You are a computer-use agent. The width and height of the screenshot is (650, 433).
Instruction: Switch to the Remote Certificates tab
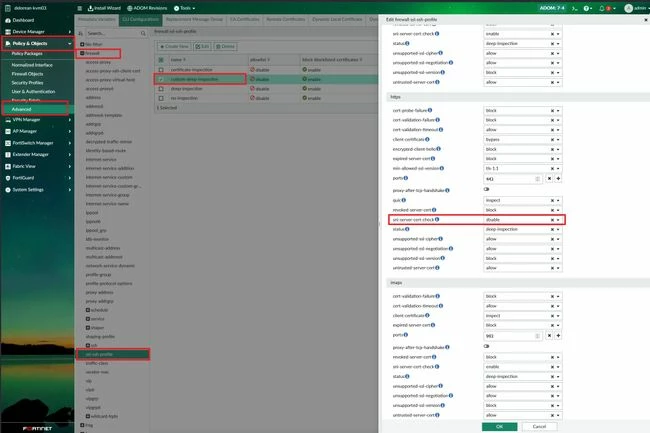tap(286, 19)
